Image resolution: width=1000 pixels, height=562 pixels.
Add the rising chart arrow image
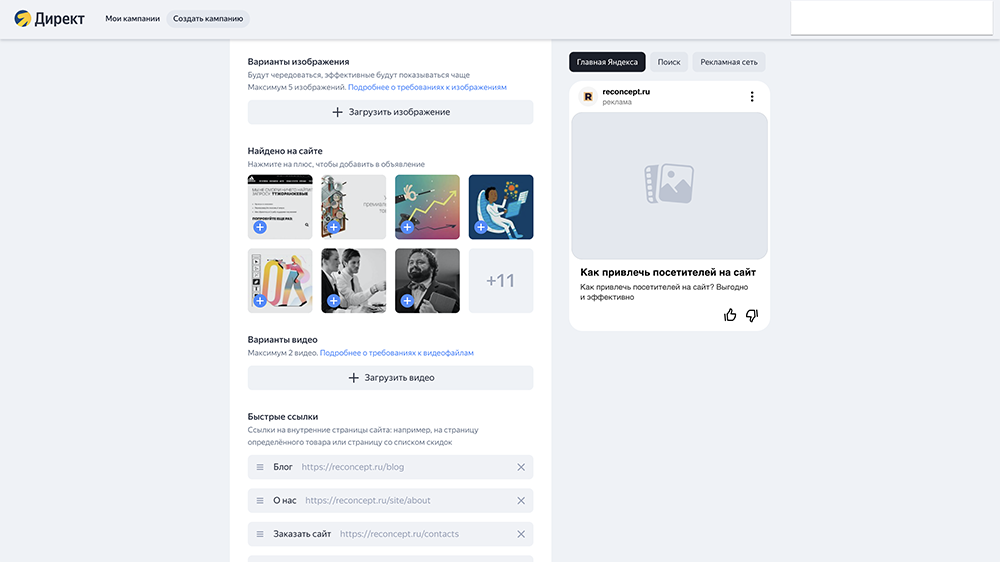[407, 228]
